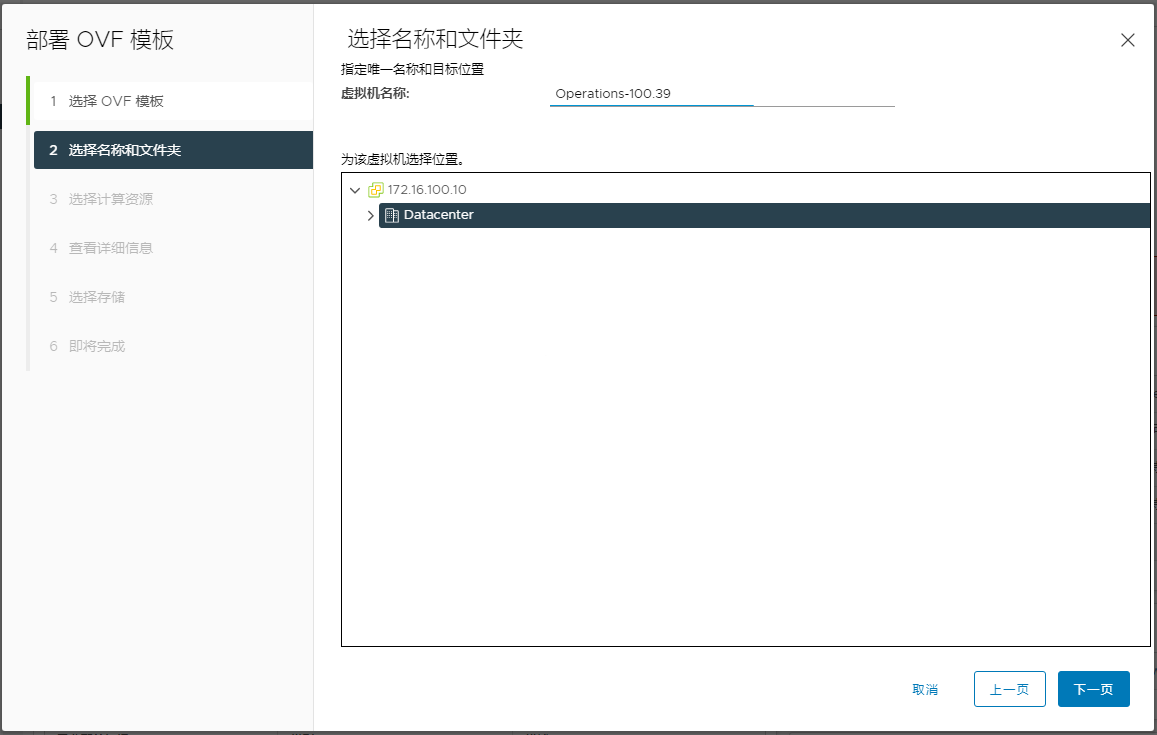Click step 5 选择存储
This screenshot has width=1157, height=735.
97,297
